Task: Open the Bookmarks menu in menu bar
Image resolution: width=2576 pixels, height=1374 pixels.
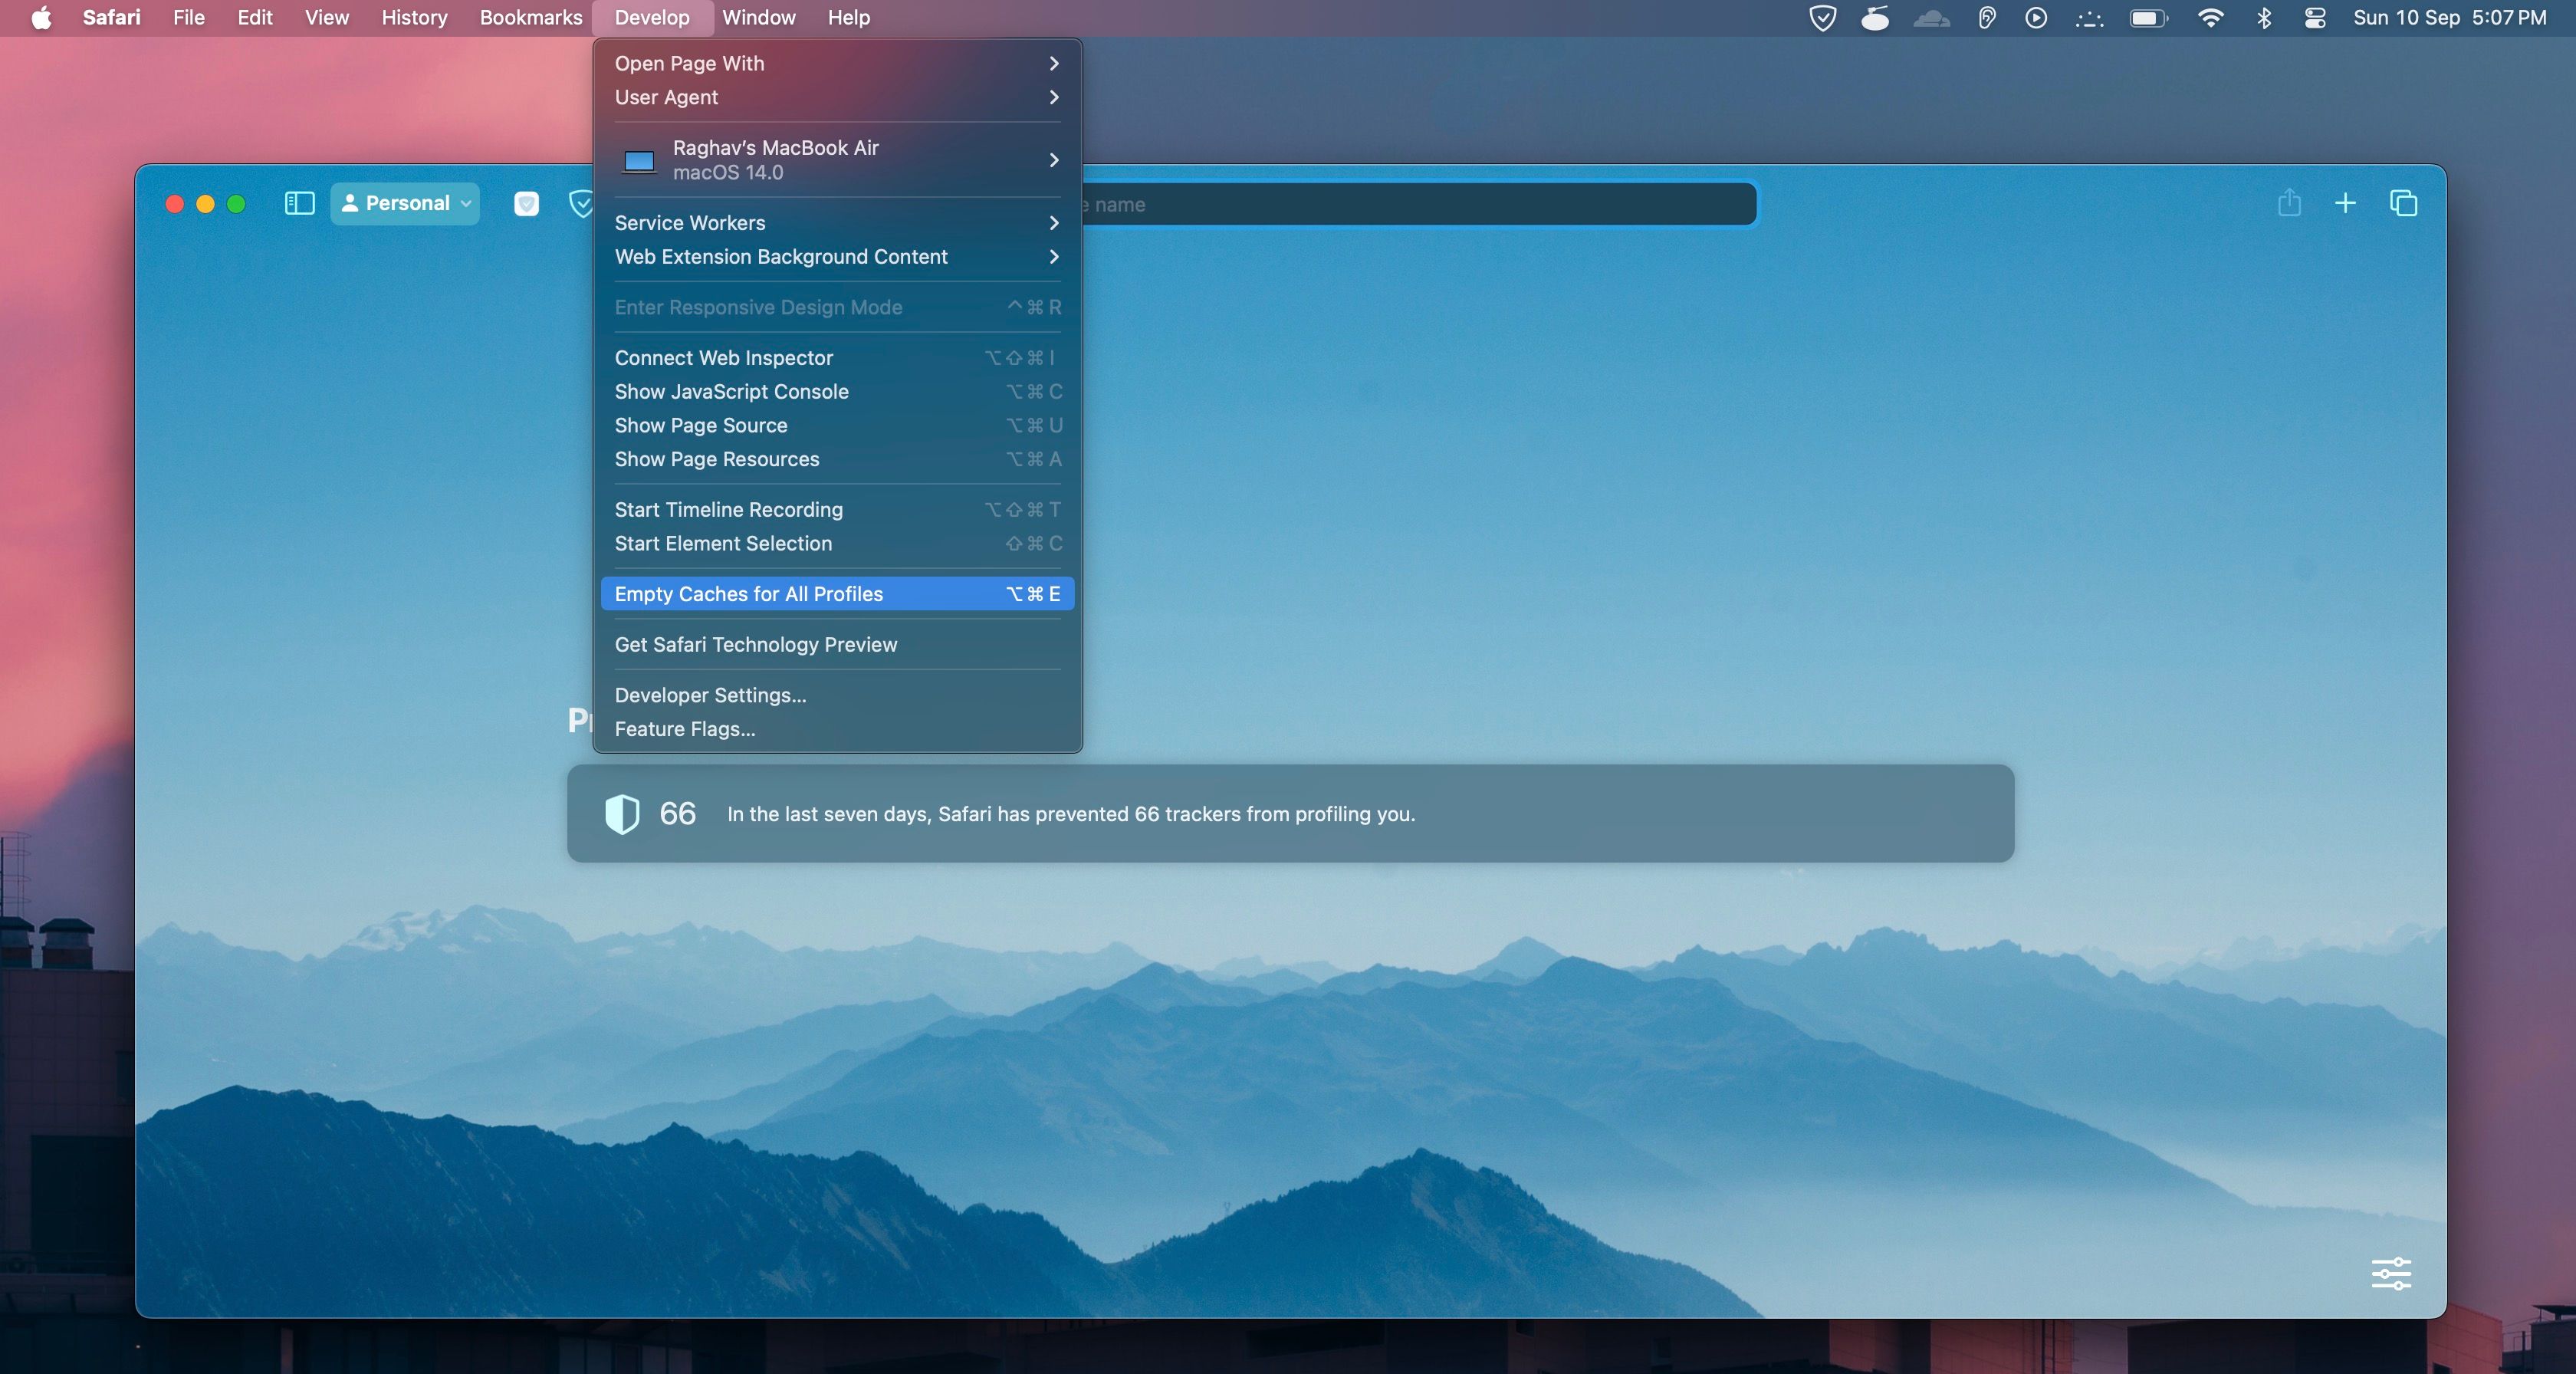Action: [x=530, y=18]
